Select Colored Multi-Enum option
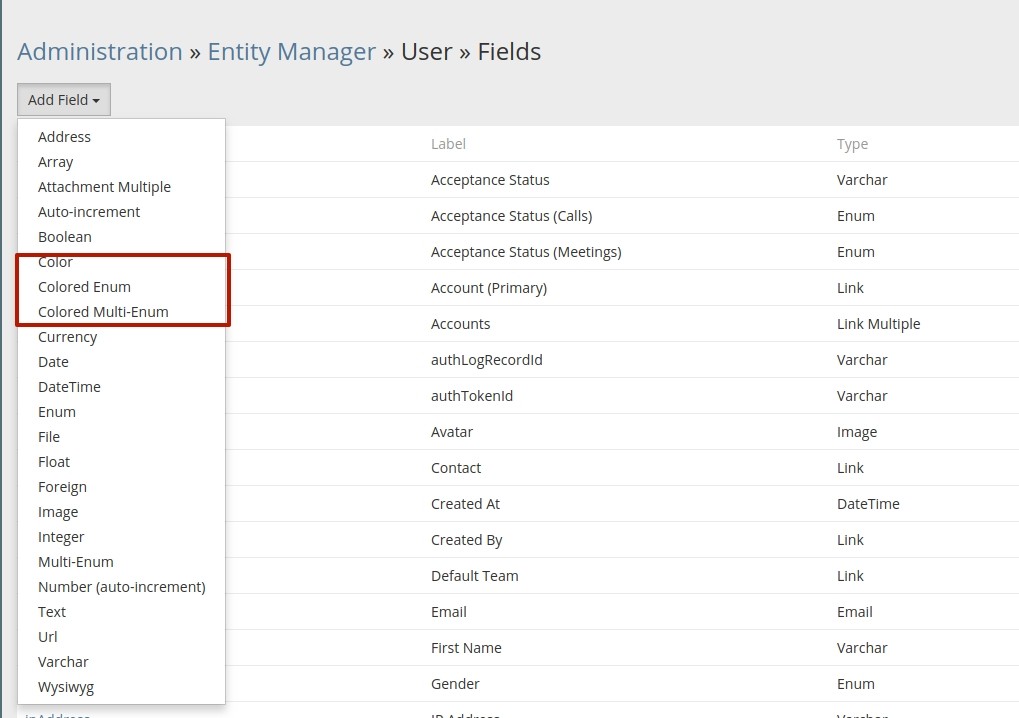 click(x=103, y=312)
